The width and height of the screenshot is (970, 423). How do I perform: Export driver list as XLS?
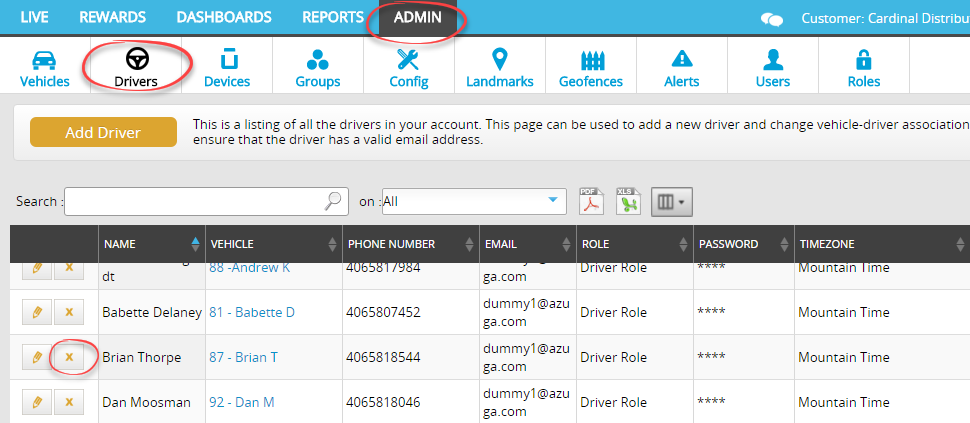[x=629, y=202]
